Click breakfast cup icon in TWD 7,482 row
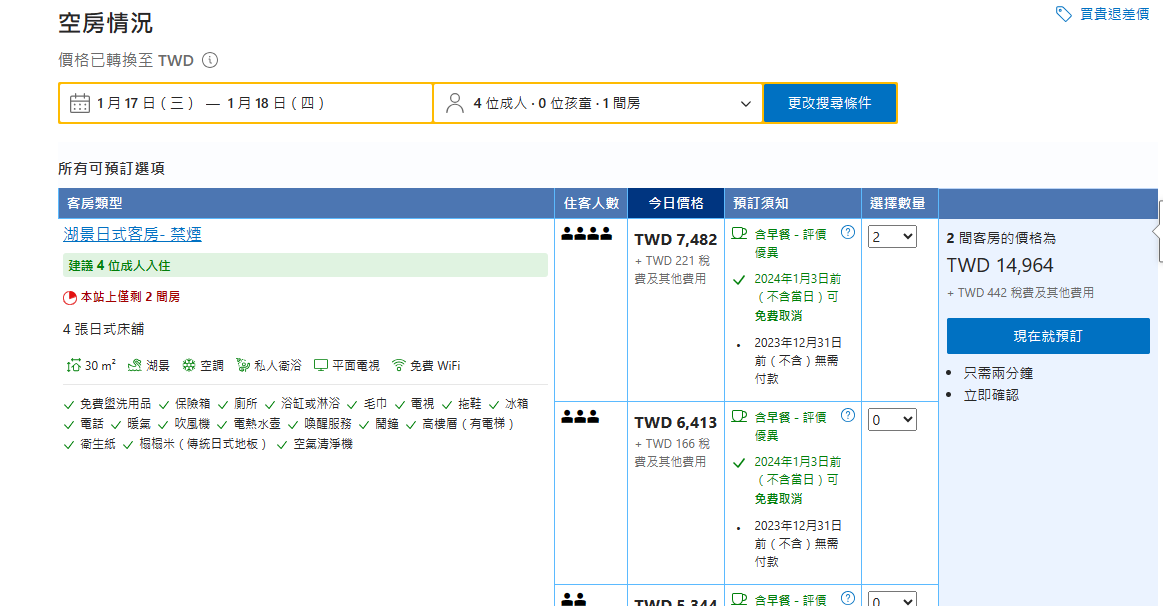The image size is (1163, 606). [739, 234]
